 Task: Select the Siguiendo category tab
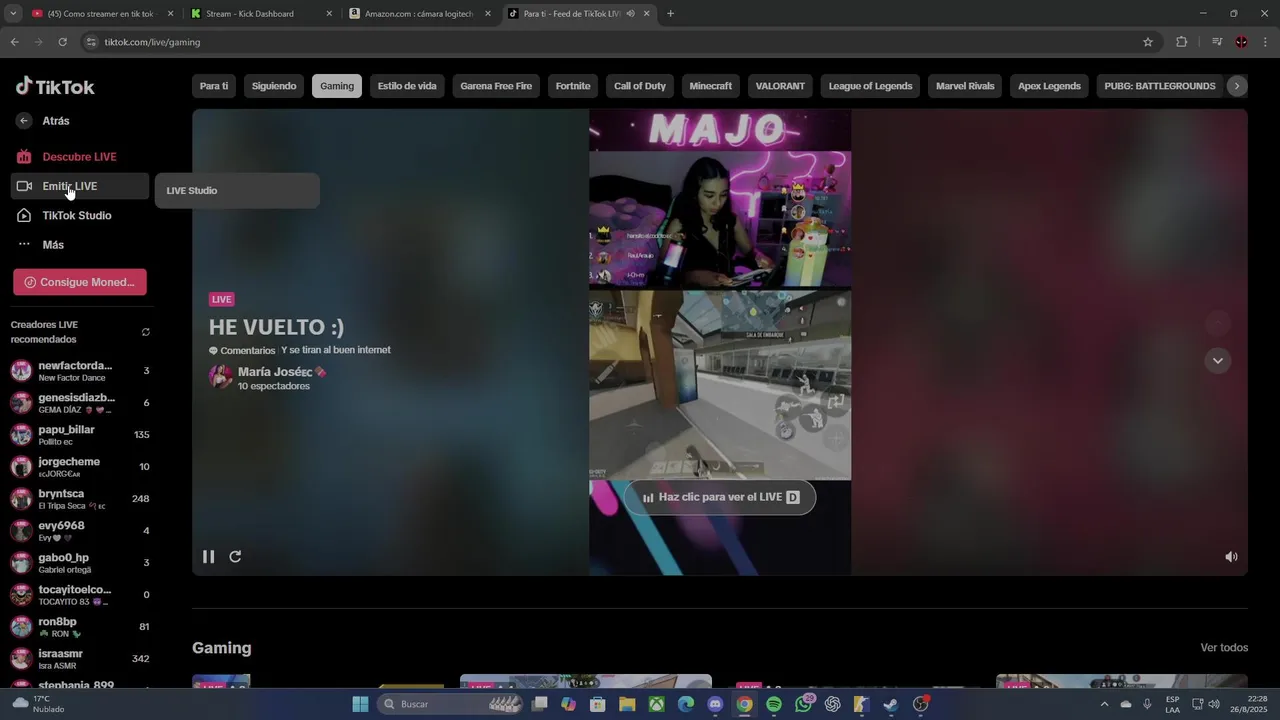pos(274,86)
